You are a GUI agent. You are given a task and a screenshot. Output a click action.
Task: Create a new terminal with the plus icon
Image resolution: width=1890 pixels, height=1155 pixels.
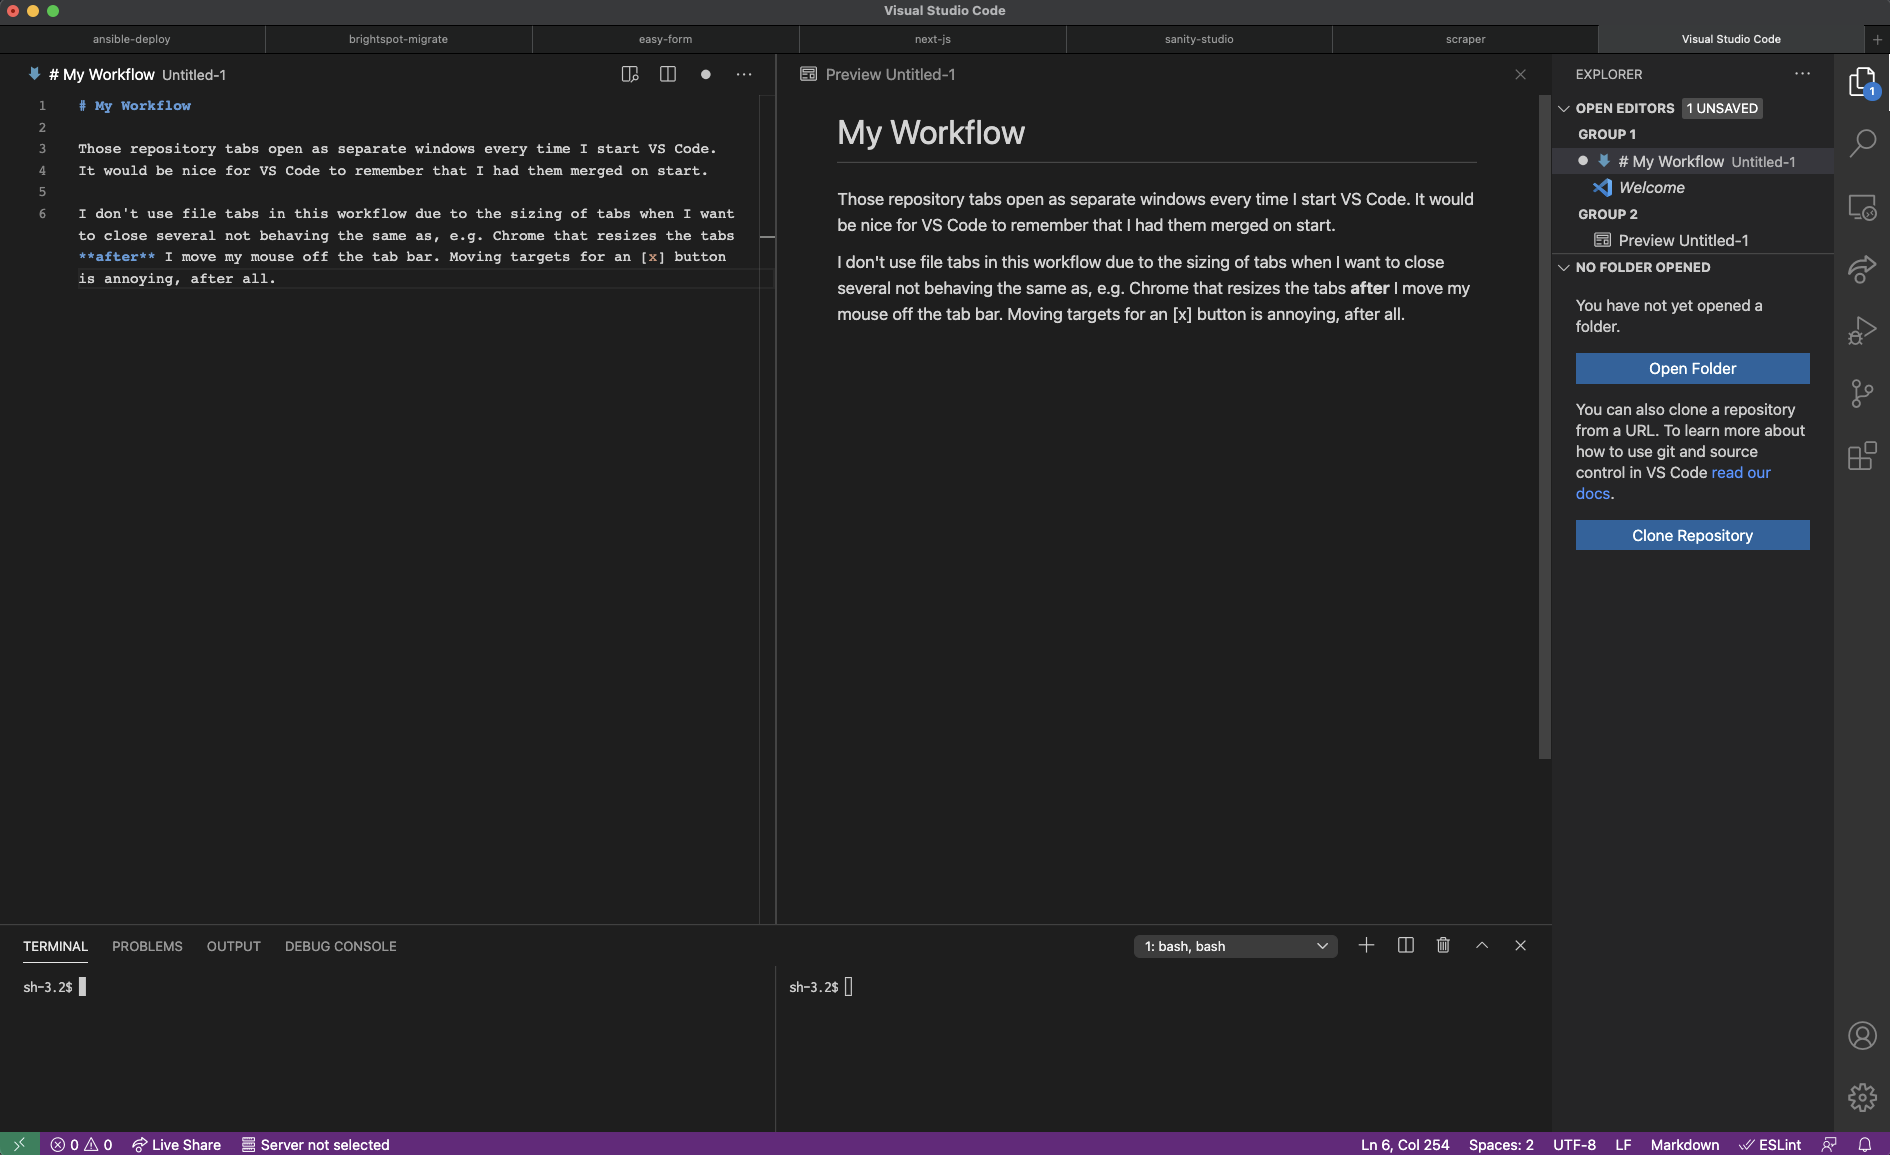tap(1366, 945)
